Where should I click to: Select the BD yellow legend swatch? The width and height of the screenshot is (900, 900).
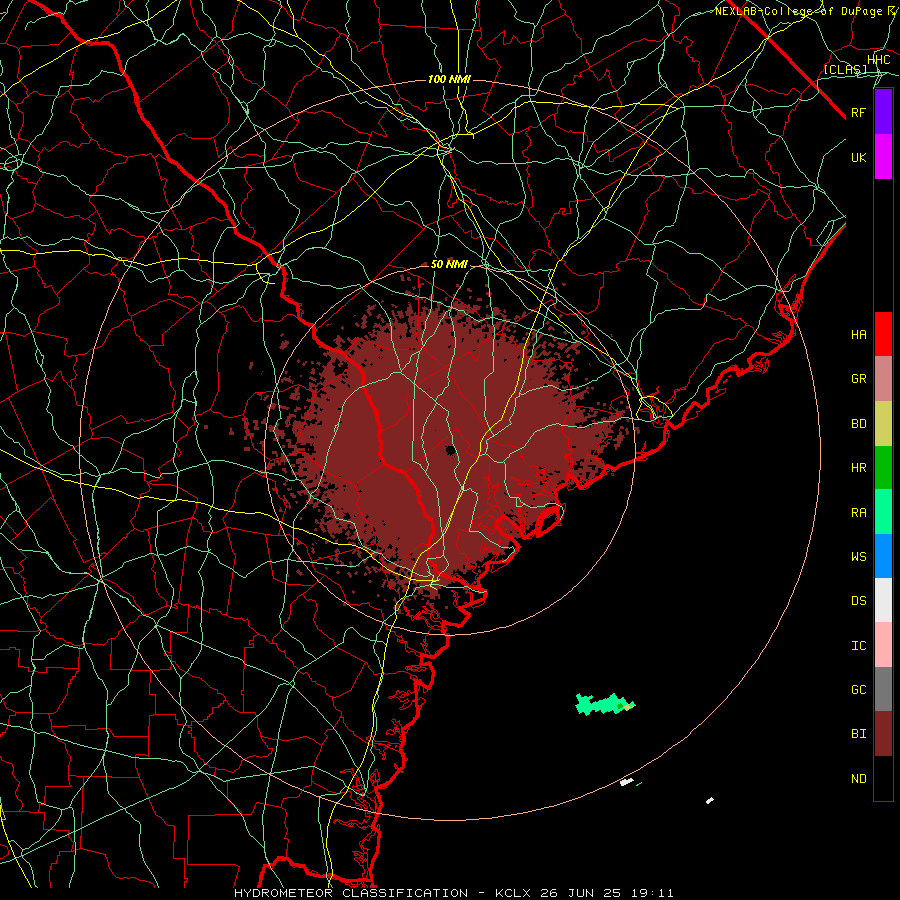point(883,424)
